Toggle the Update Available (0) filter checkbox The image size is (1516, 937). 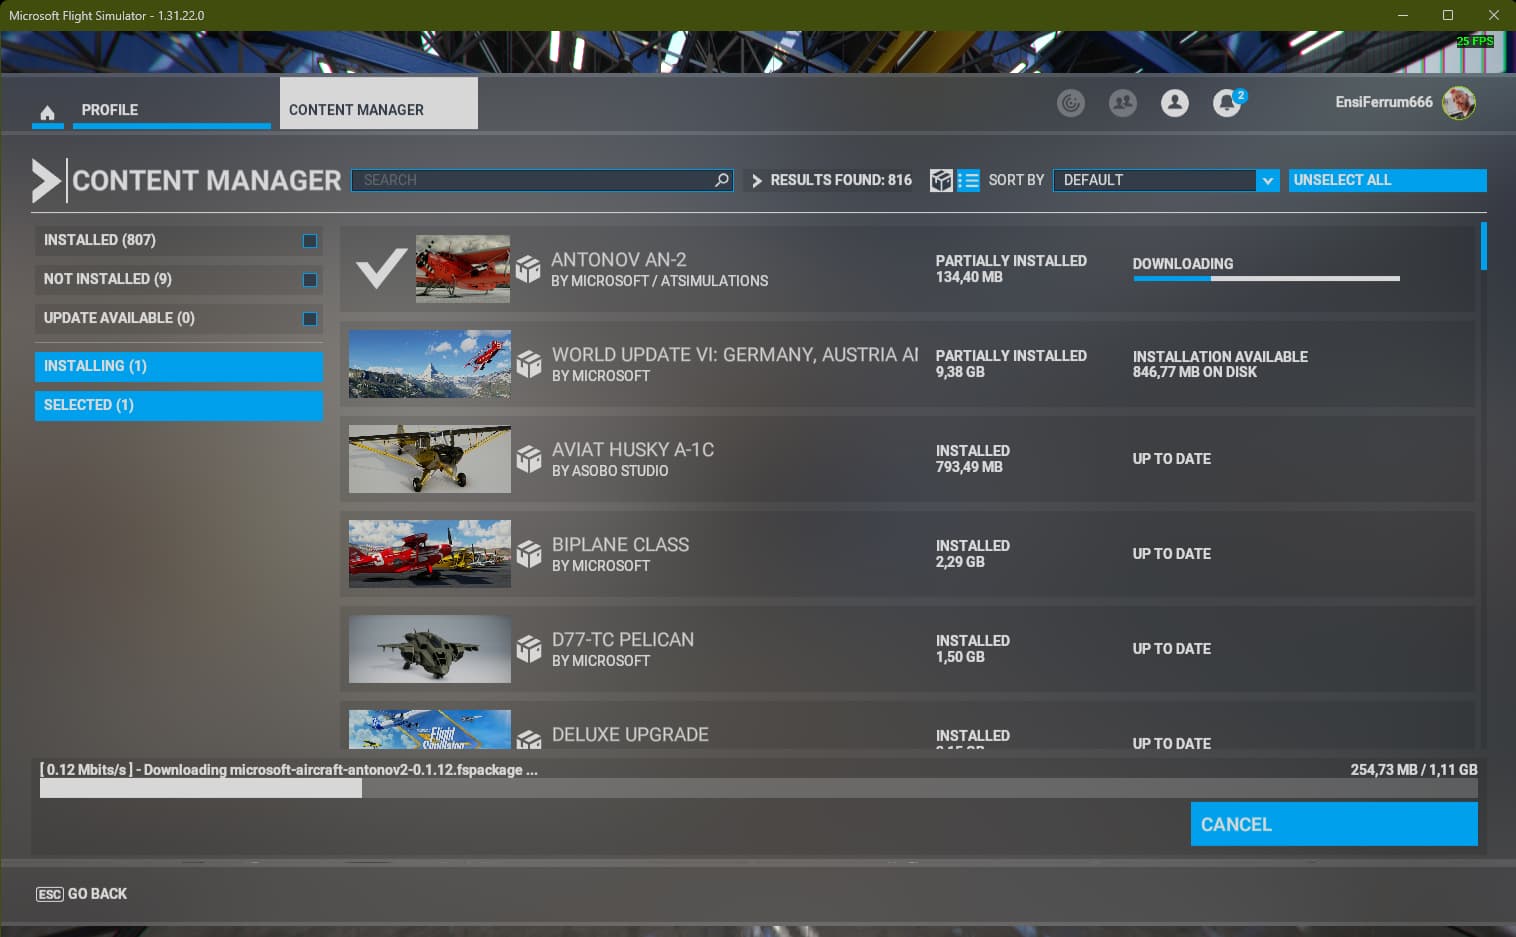tap(310, 319)
